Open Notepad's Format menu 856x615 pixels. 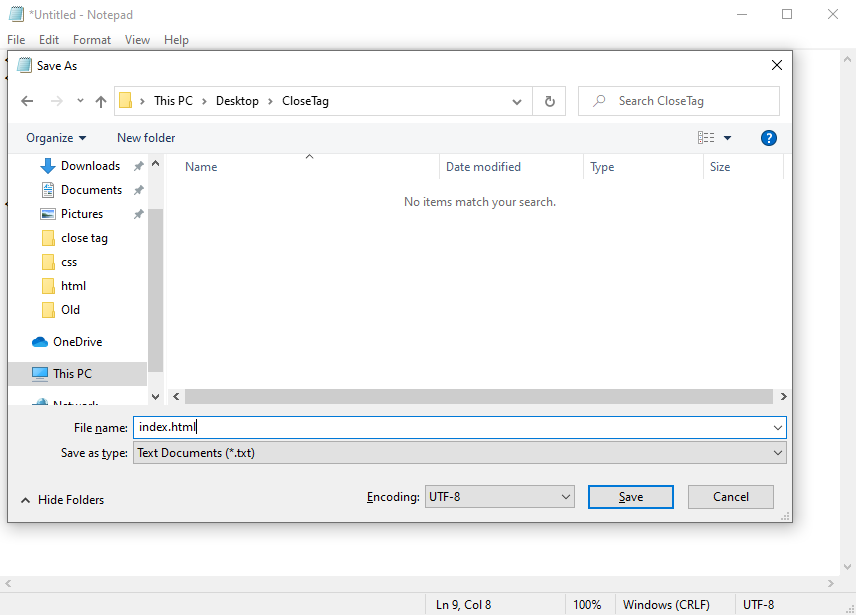tap(92, 40)
